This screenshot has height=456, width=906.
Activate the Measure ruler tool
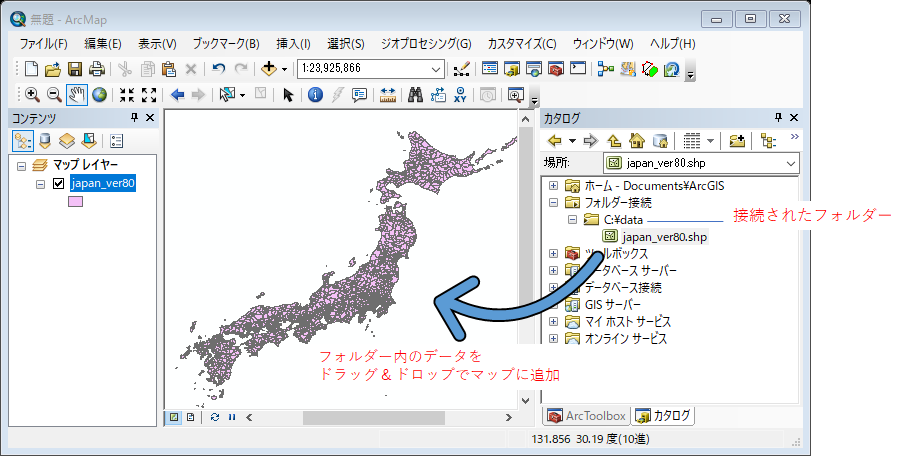point(388,94)
